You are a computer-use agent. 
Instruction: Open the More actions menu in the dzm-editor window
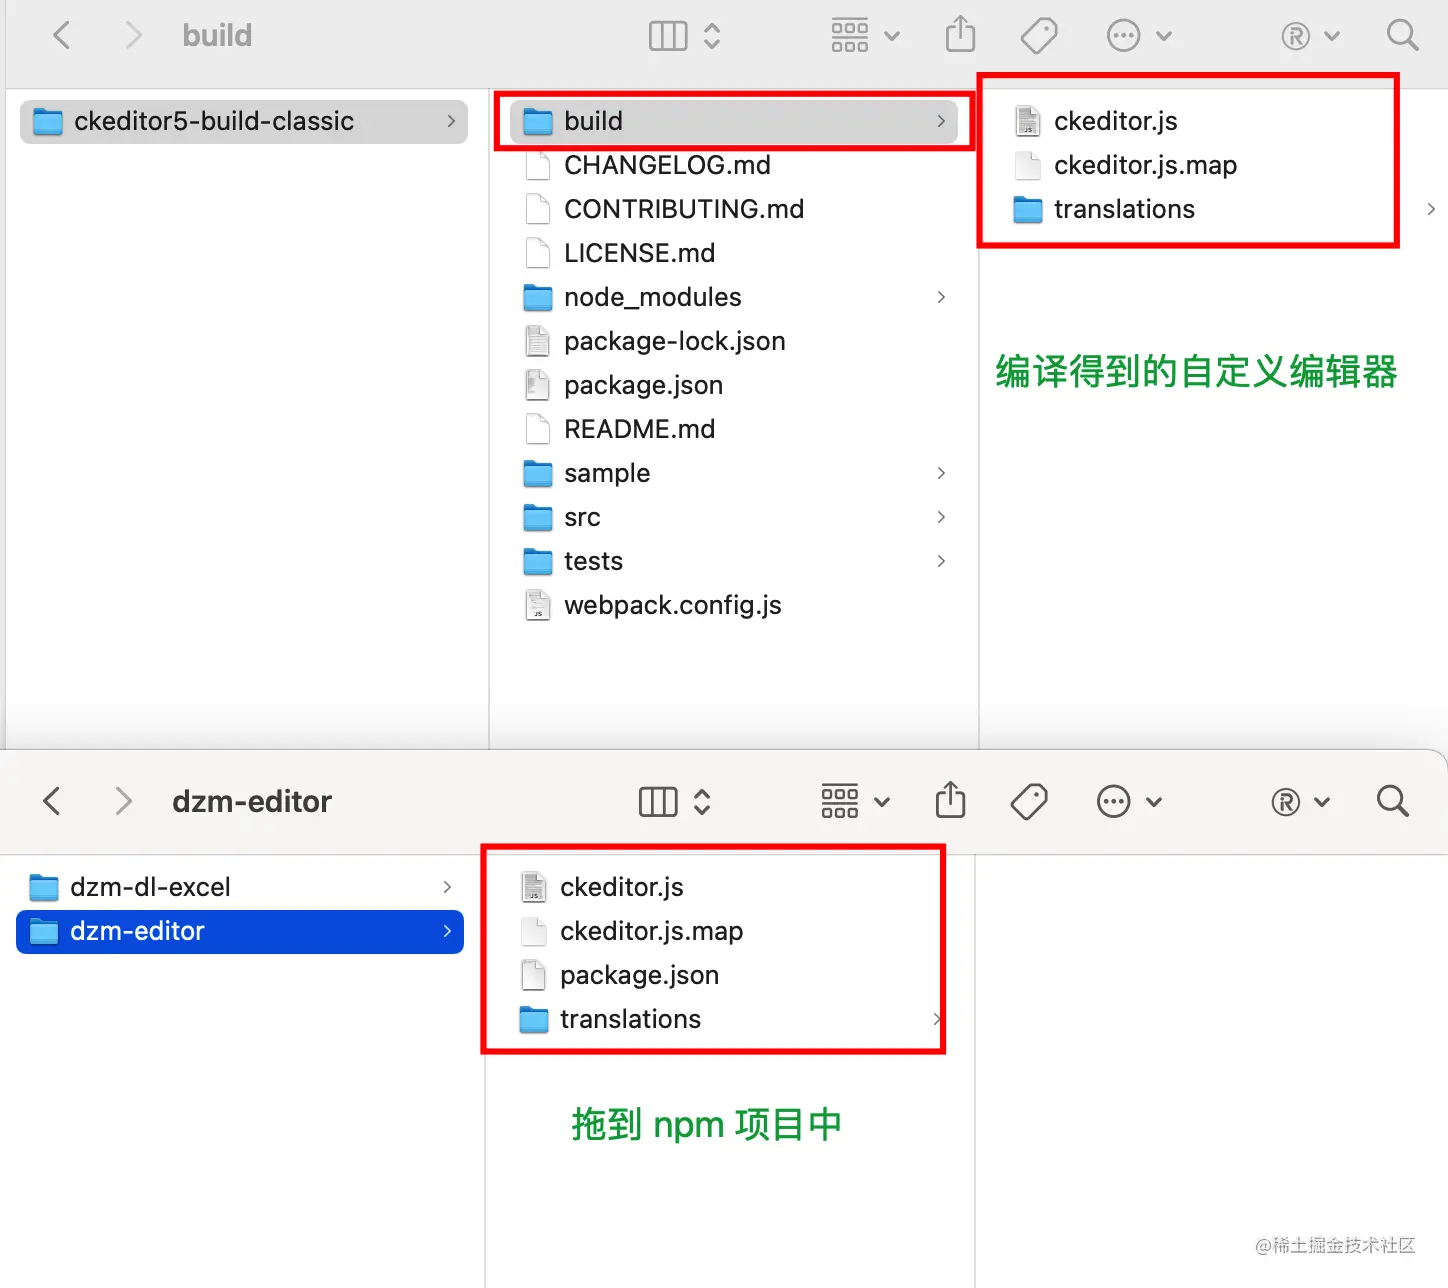[1113, 801]
